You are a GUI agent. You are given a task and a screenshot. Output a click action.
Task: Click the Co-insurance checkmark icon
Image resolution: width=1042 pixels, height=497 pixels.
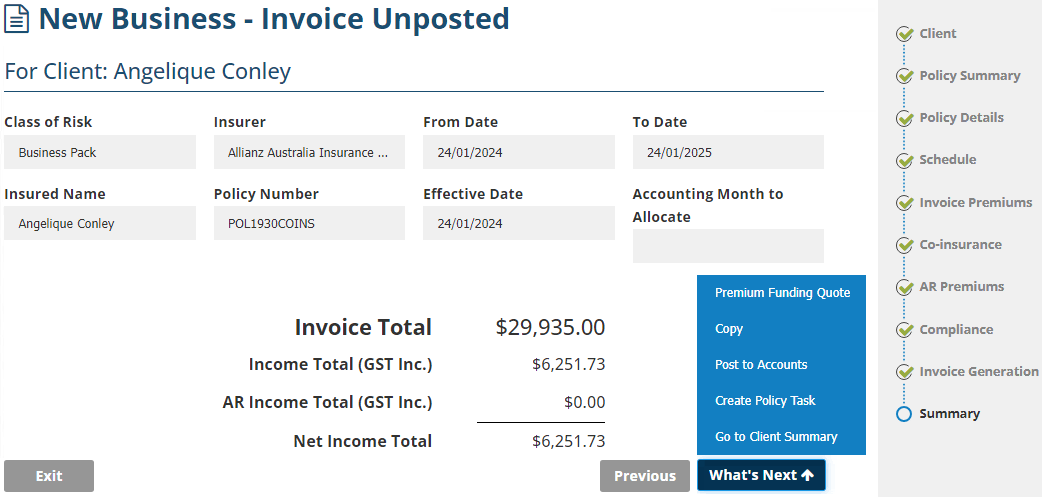[x=905, y=245]
